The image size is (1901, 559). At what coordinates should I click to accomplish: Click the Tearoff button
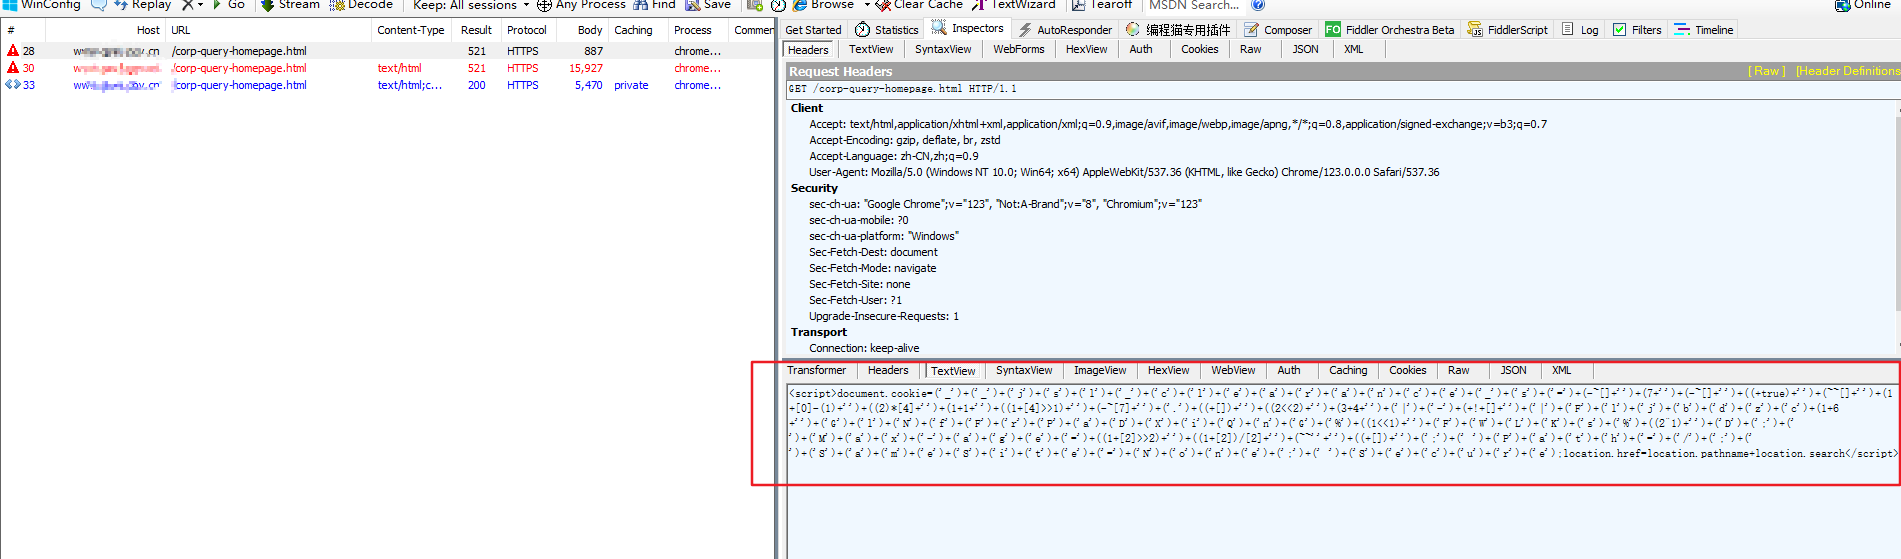pos(1102,5)
